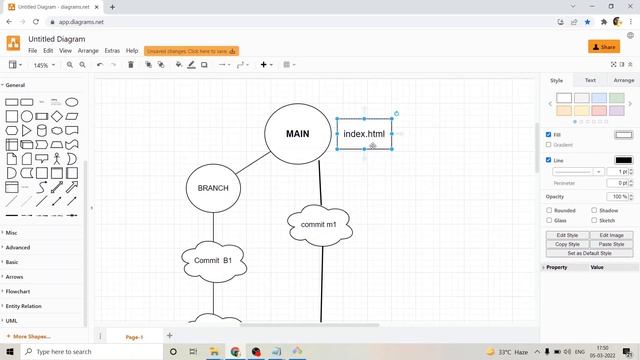Click the zoom in magnifier icon
Image resolution: width=640 pixels, height=360 pixels.
click(70, 64)
